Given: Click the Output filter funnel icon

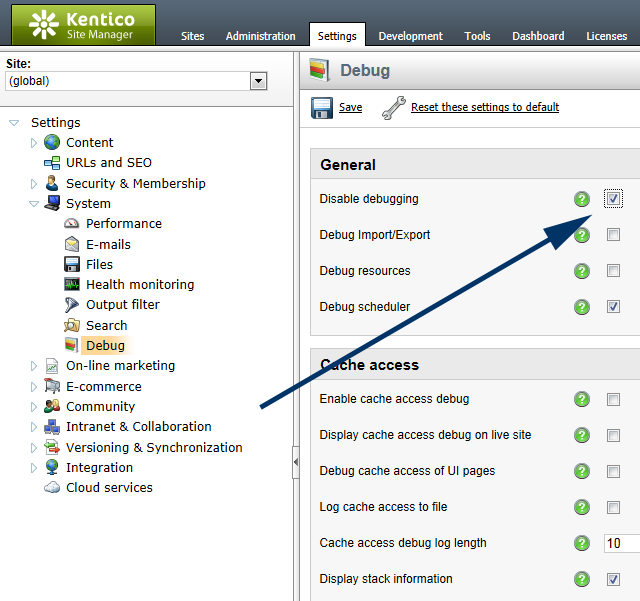Looking at the screenshot, I should (71, 305).
